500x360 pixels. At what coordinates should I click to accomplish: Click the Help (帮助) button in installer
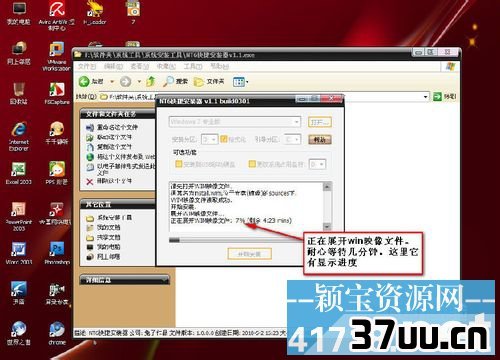pos(320,140)
